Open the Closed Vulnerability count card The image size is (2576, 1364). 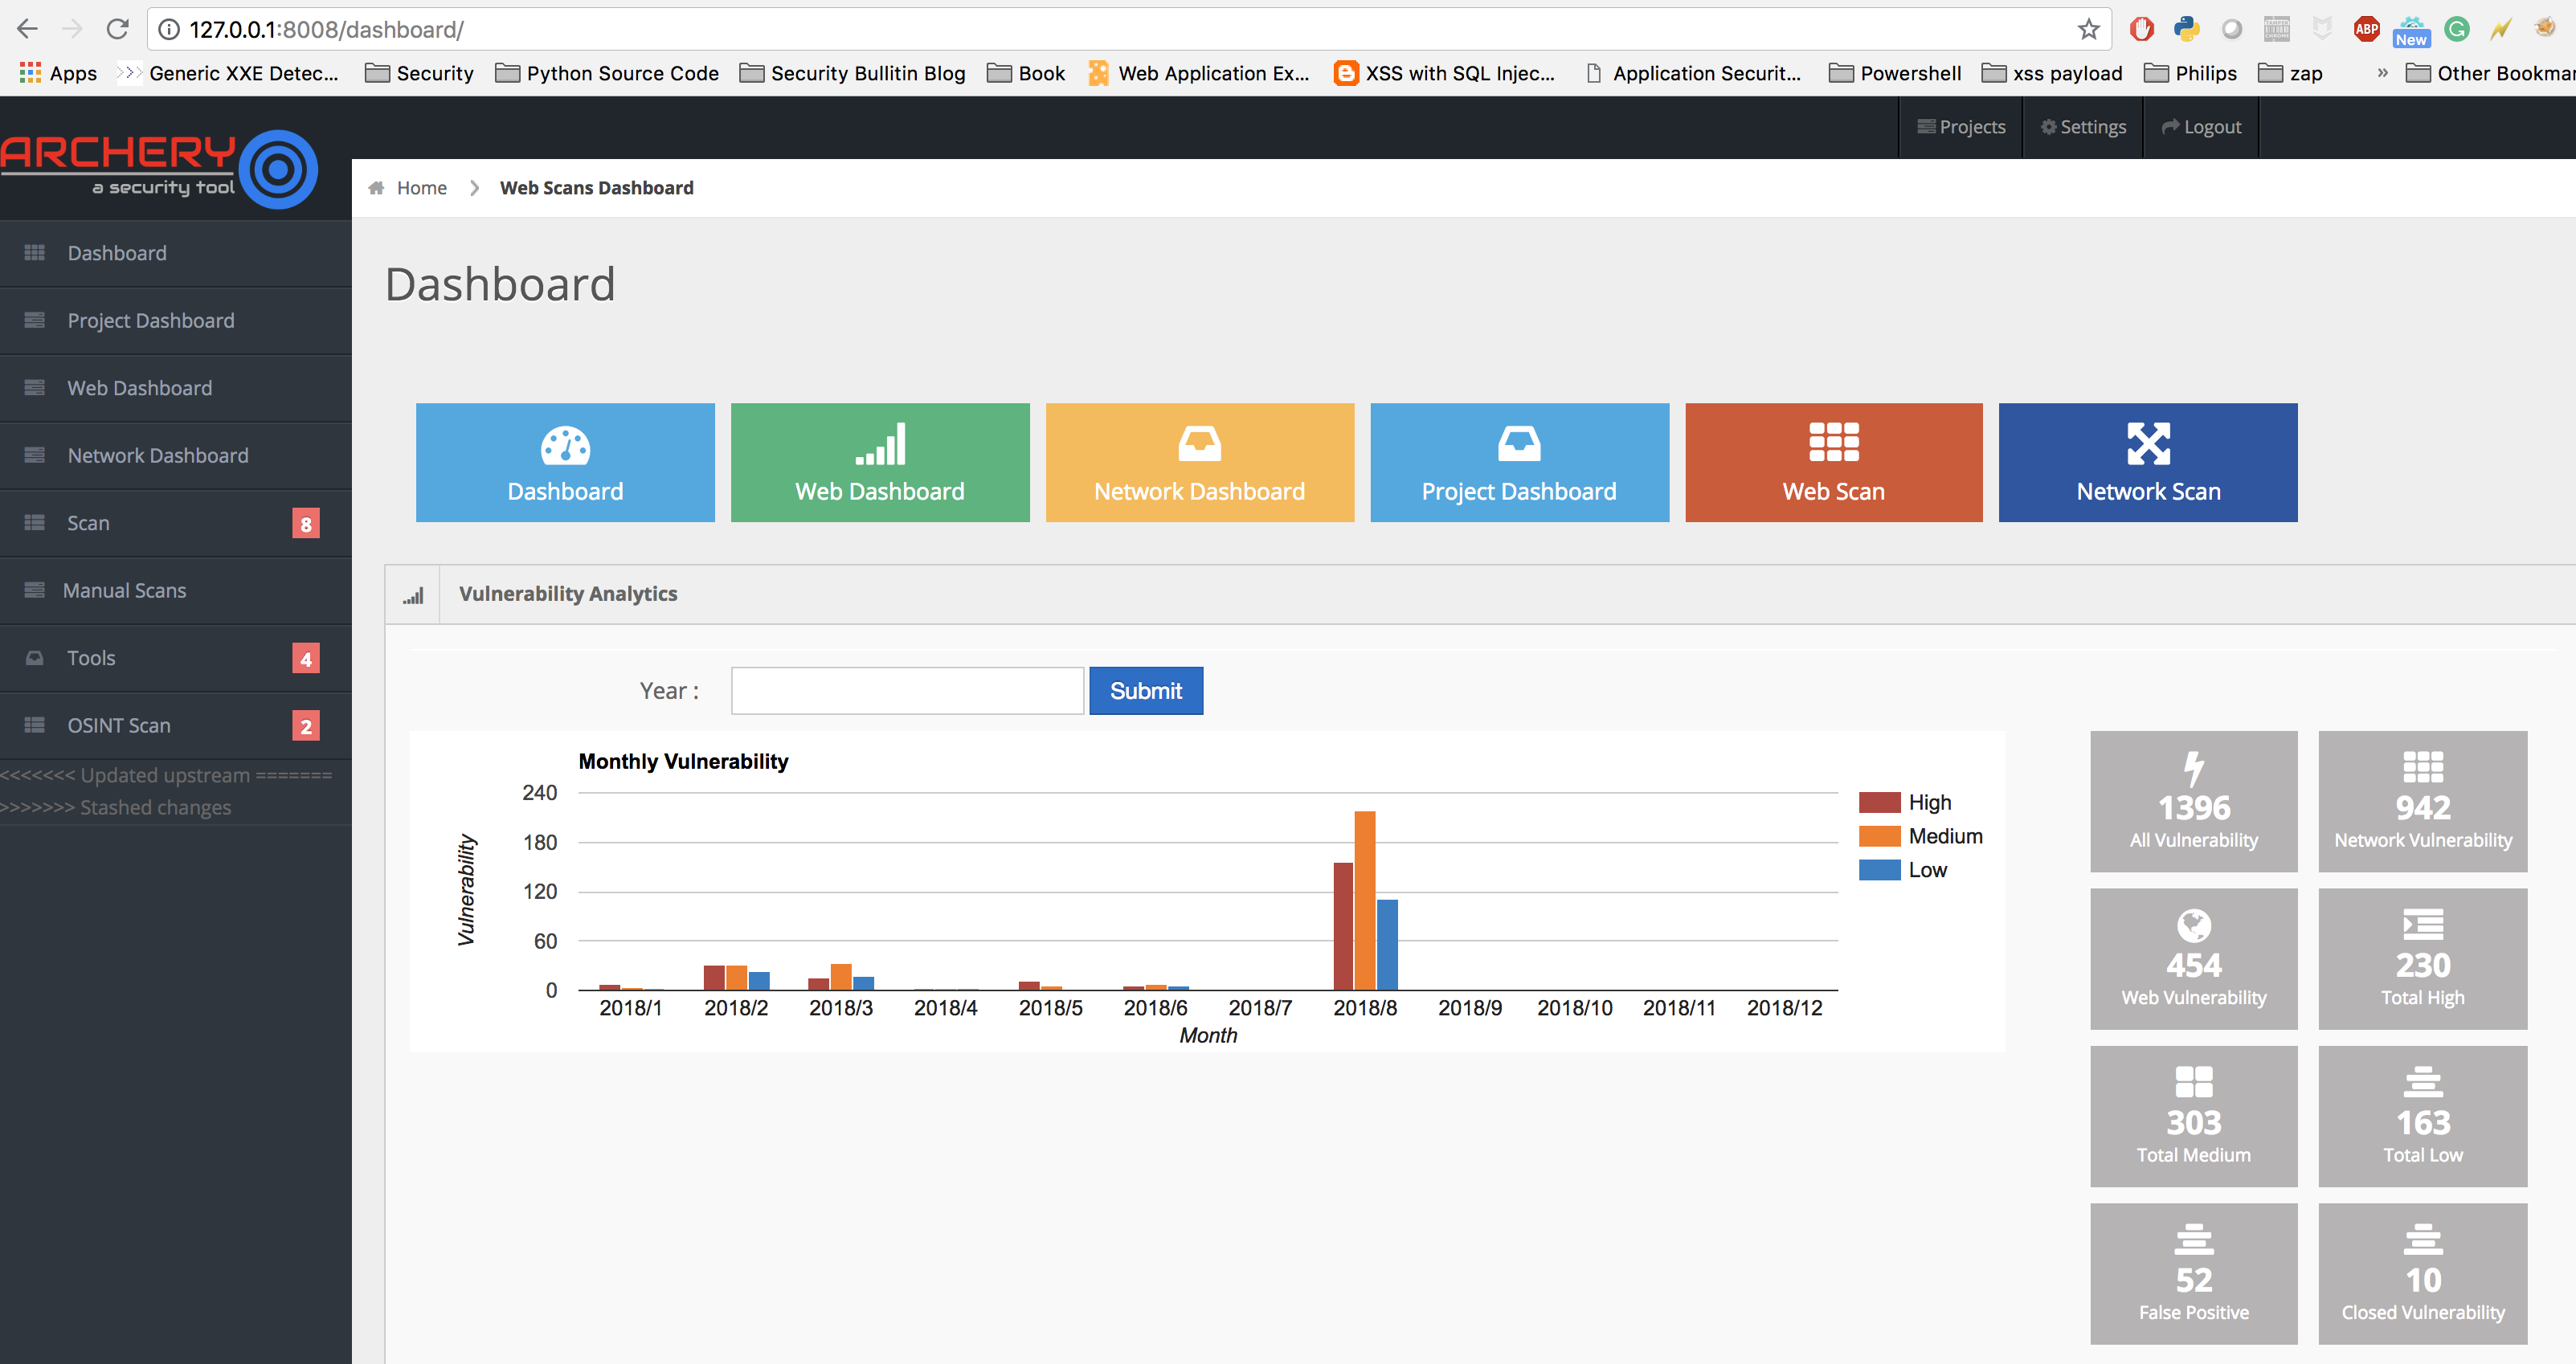2423,1274
